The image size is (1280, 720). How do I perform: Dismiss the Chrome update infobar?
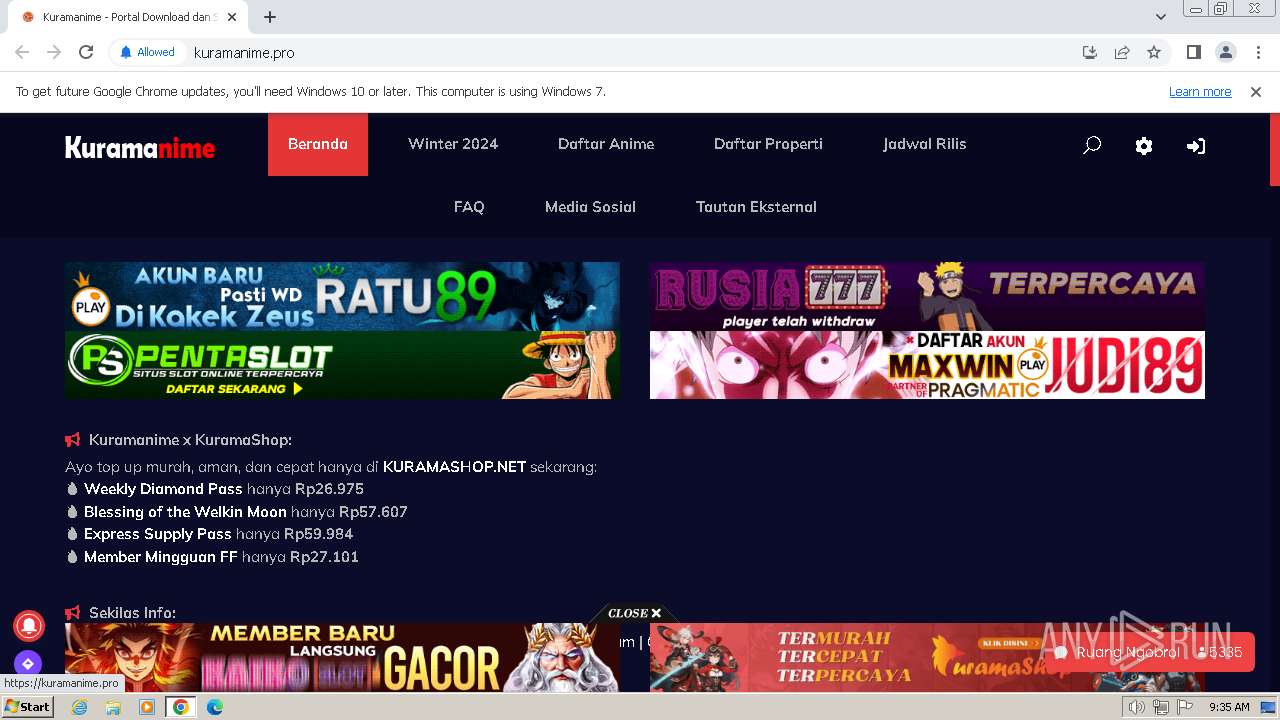coord(1256,92)
